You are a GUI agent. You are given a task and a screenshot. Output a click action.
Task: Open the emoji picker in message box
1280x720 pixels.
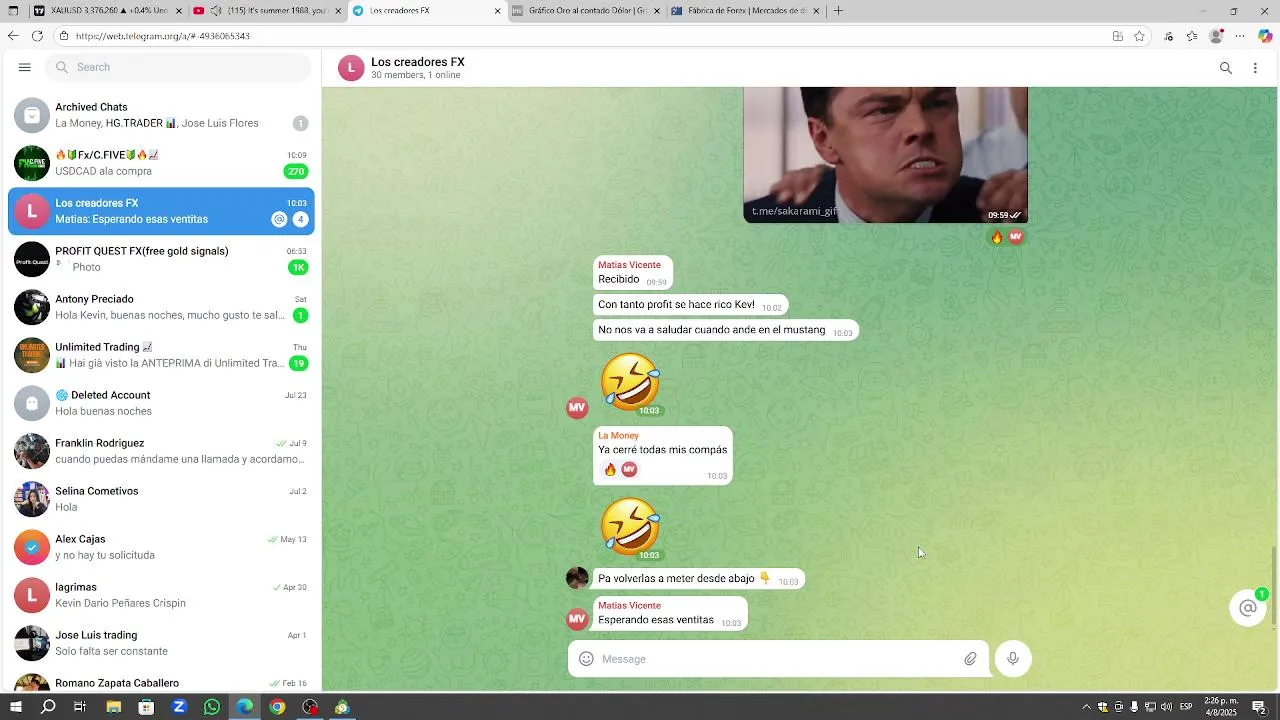coord(586,659)
